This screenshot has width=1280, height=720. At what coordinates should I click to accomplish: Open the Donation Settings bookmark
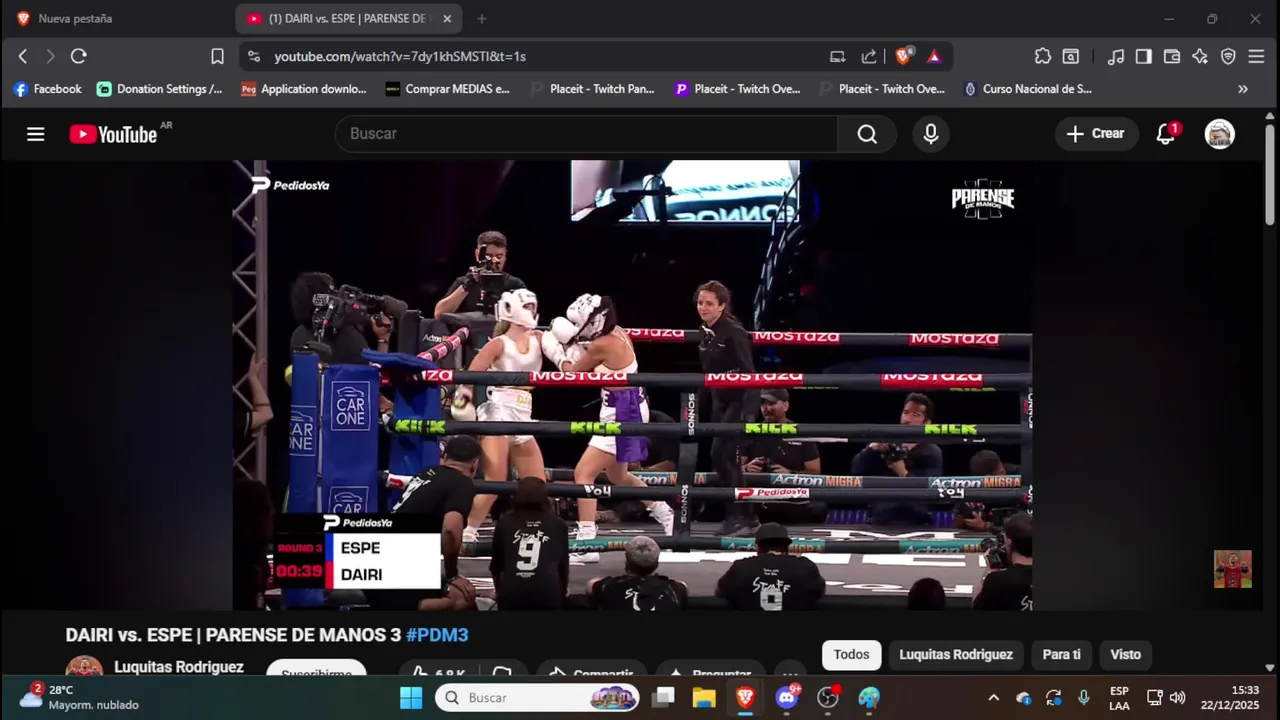pyautogui.click(x=160, y=89)
